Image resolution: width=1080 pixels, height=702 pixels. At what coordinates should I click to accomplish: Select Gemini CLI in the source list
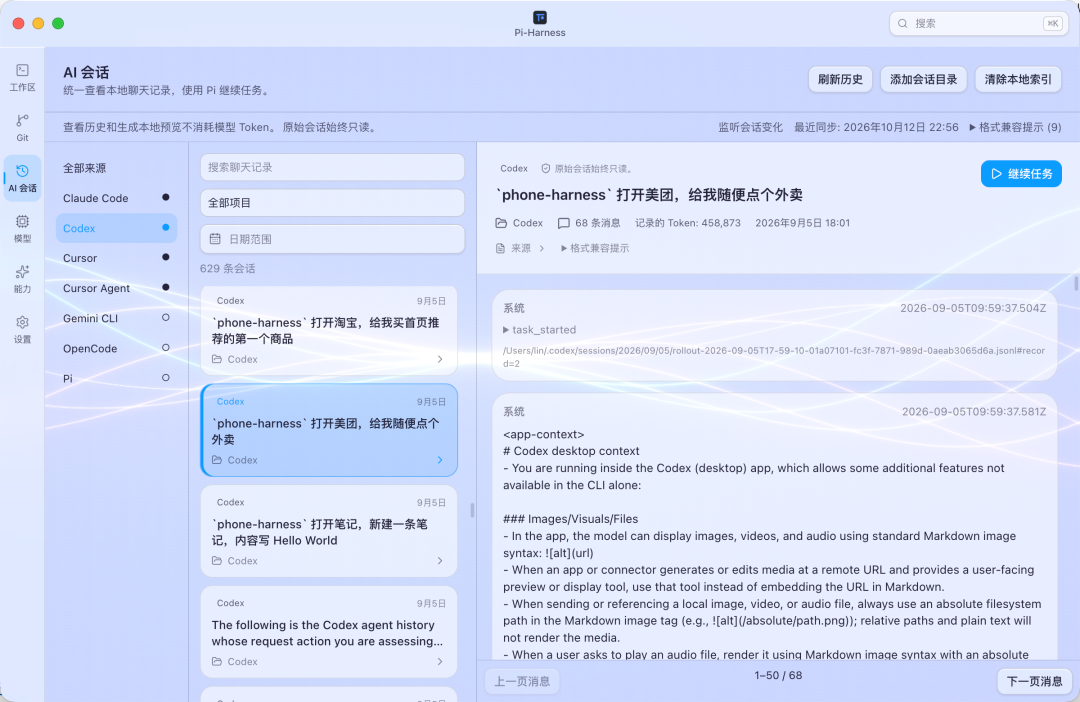pos(116,318)
